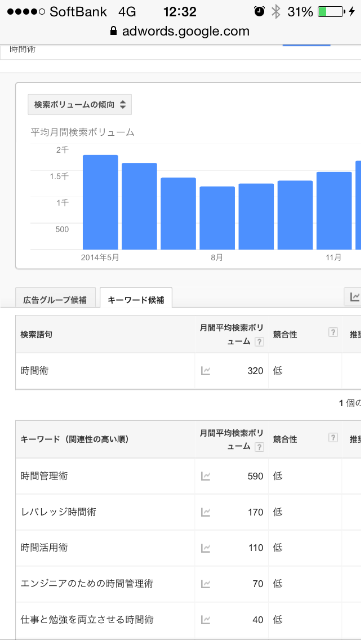Select the 仕事と勉強を両立させる時間術 keyword
361x640 pixels.
click(87, 620)
